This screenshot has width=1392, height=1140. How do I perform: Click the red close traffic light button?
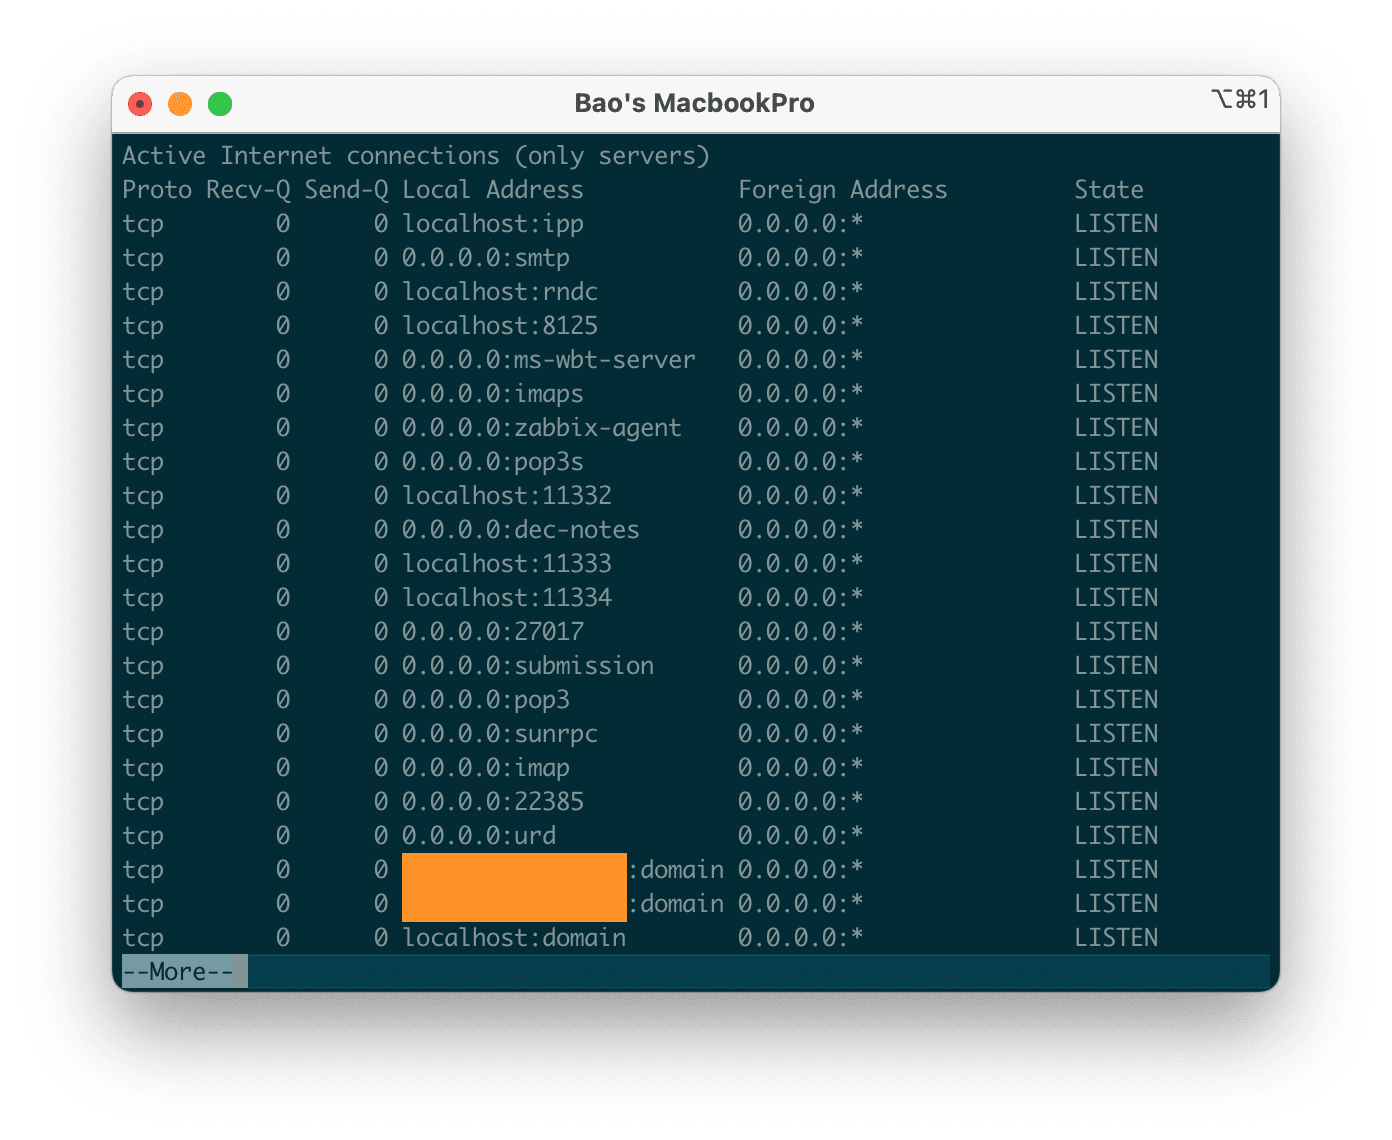140,103
